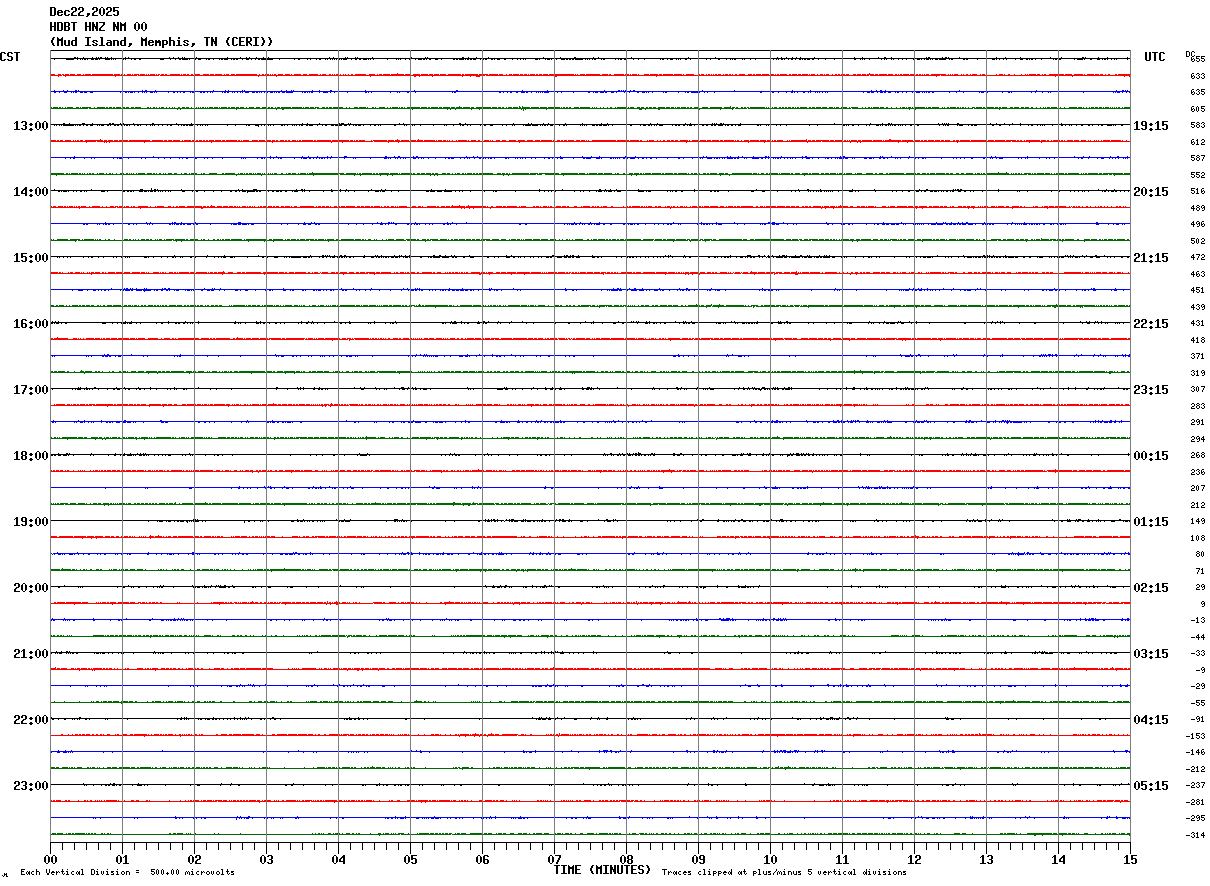Click the date label Dec22,2025
1210x886 pixels.
(x=84, y=12)
